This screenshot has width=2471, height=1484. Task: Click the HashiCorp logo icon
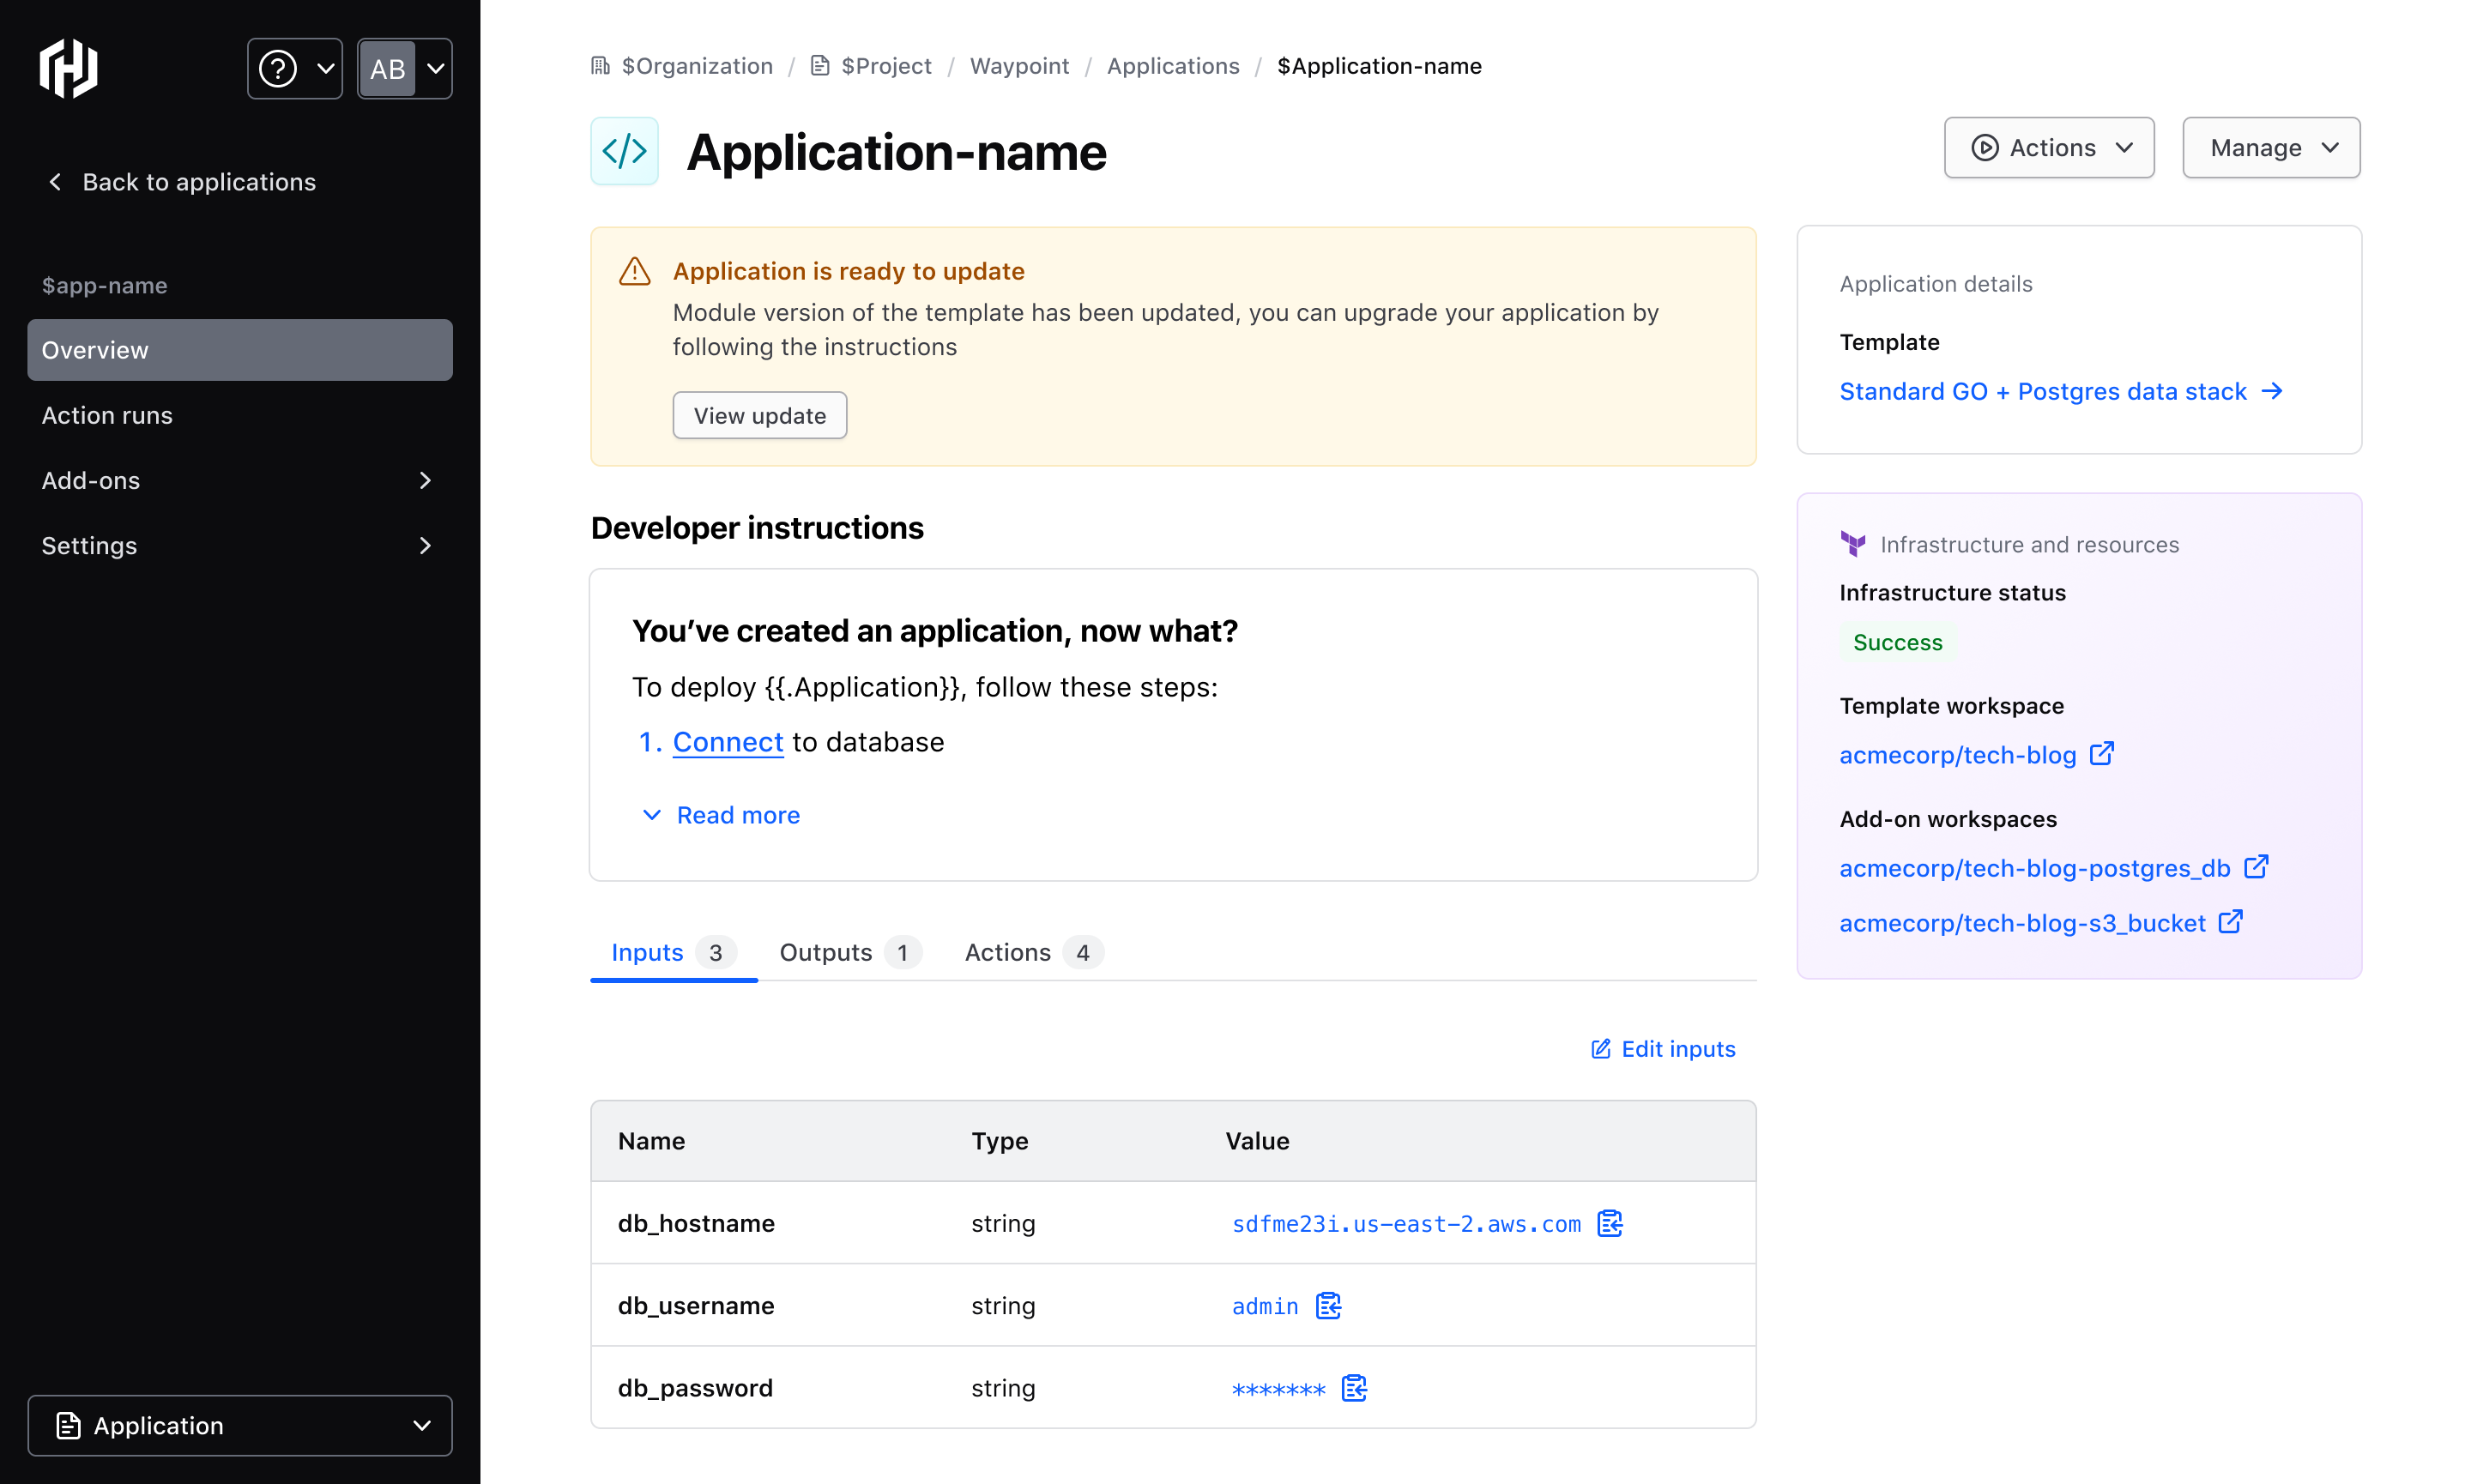68,68
